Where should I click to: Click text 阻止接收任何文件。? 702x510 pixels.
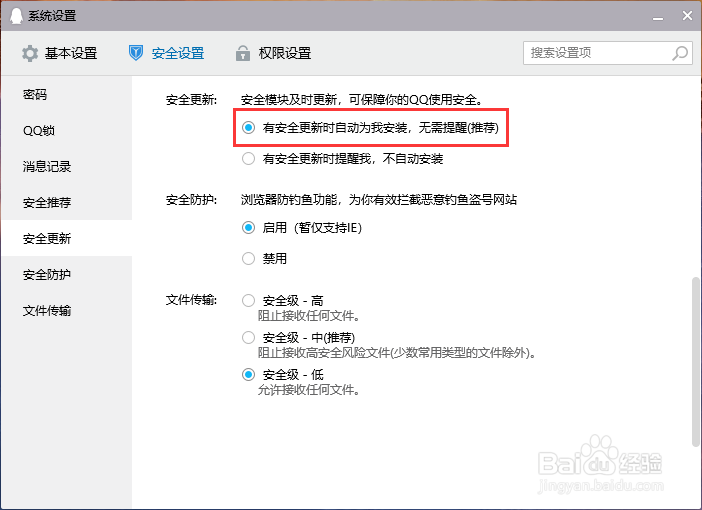point(309,316)
